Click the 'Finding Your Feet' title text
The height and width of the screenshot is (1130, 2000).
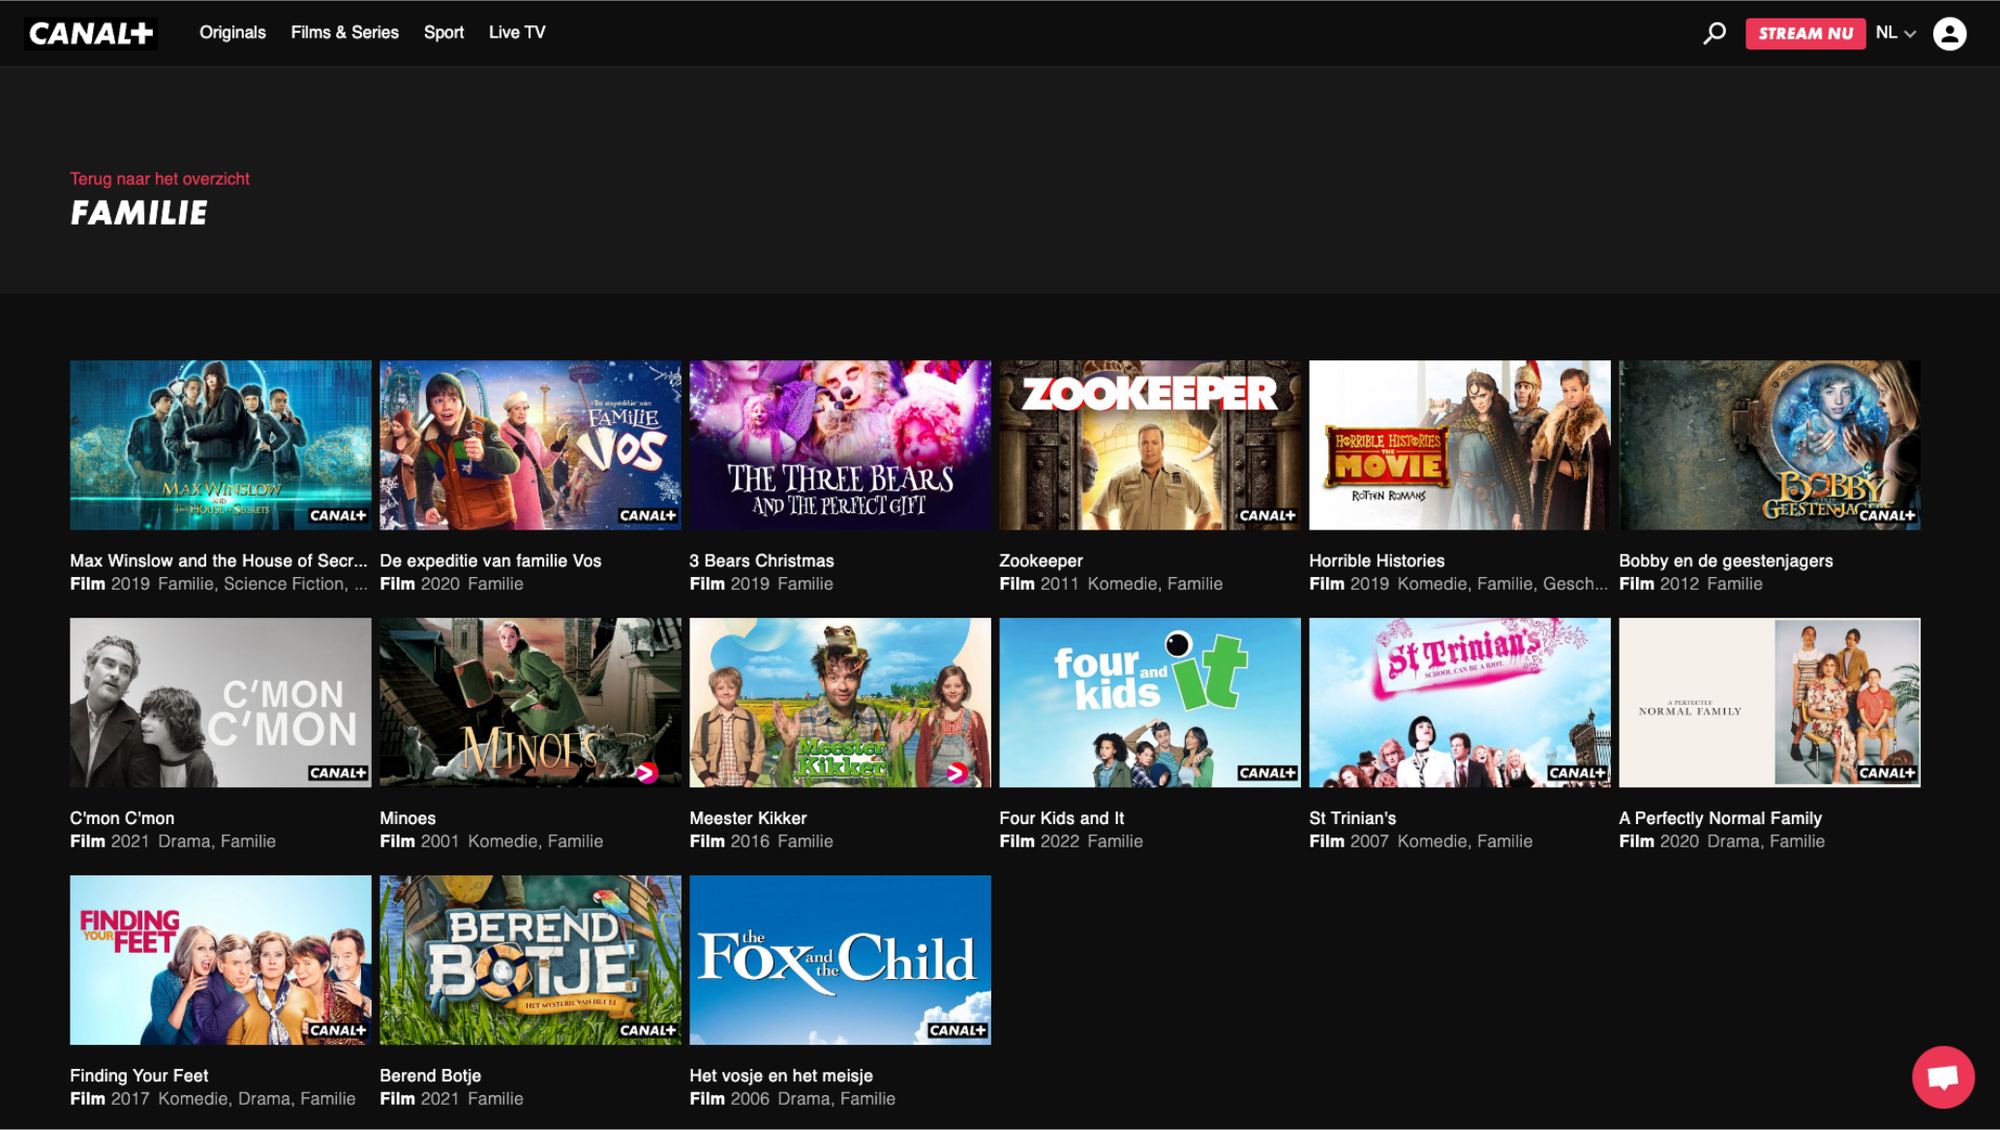pyautogui.click(x=139, y=1076)
